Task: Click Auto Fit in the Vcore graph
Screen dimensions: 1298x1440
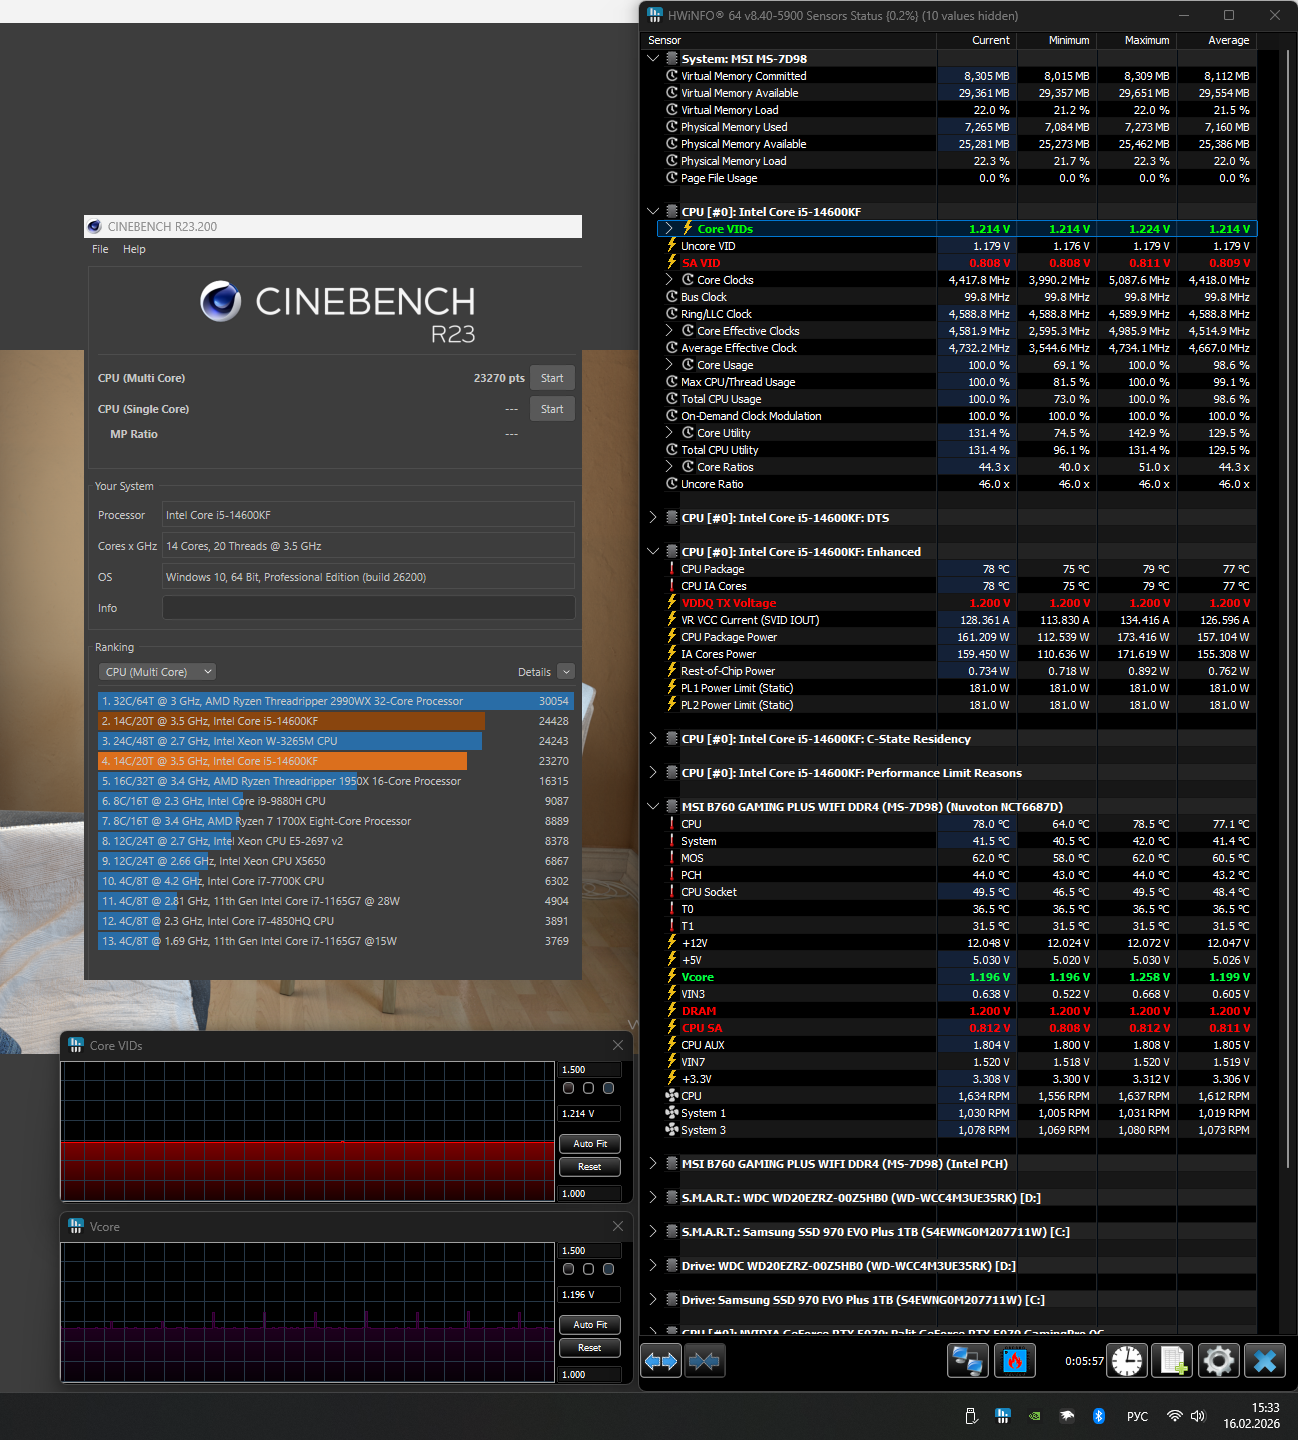Action: [x=590, y=1325]
